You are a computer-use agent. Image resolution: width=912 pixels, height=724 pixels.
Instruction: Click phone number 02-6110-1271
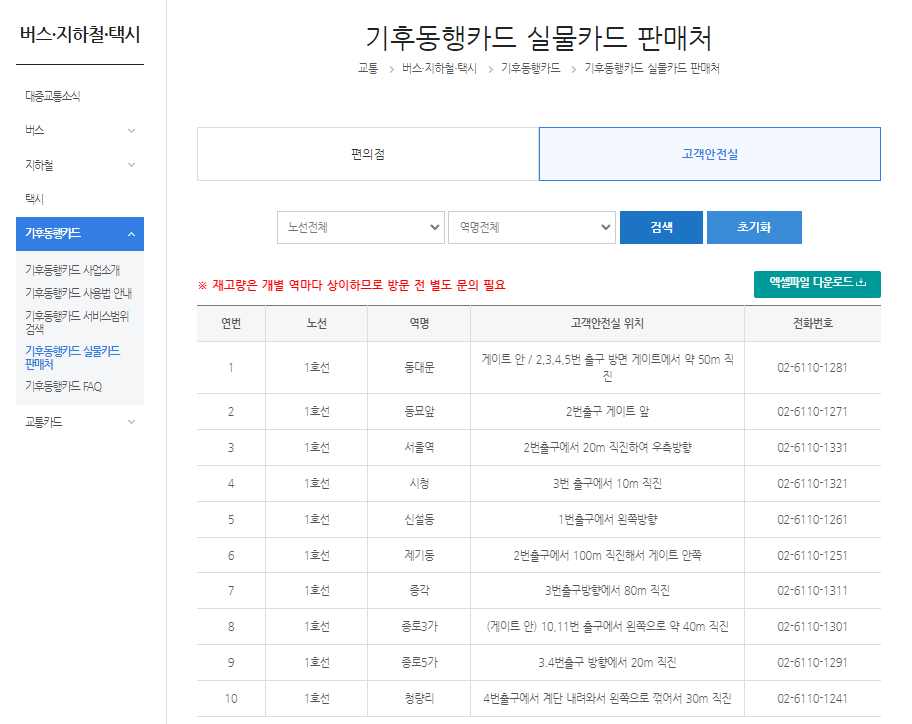[x=813, y=412]
